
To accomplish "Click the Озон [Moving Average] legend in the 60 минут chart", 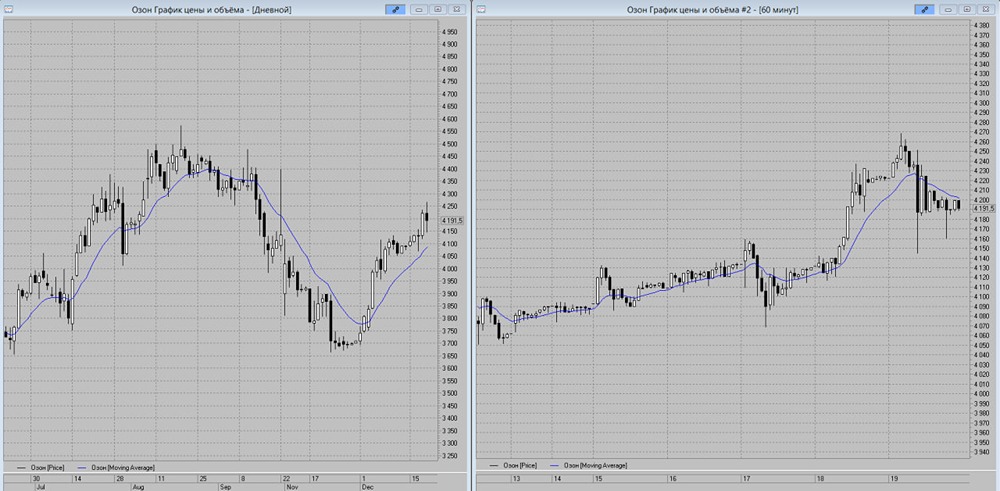I will (589, 466).
